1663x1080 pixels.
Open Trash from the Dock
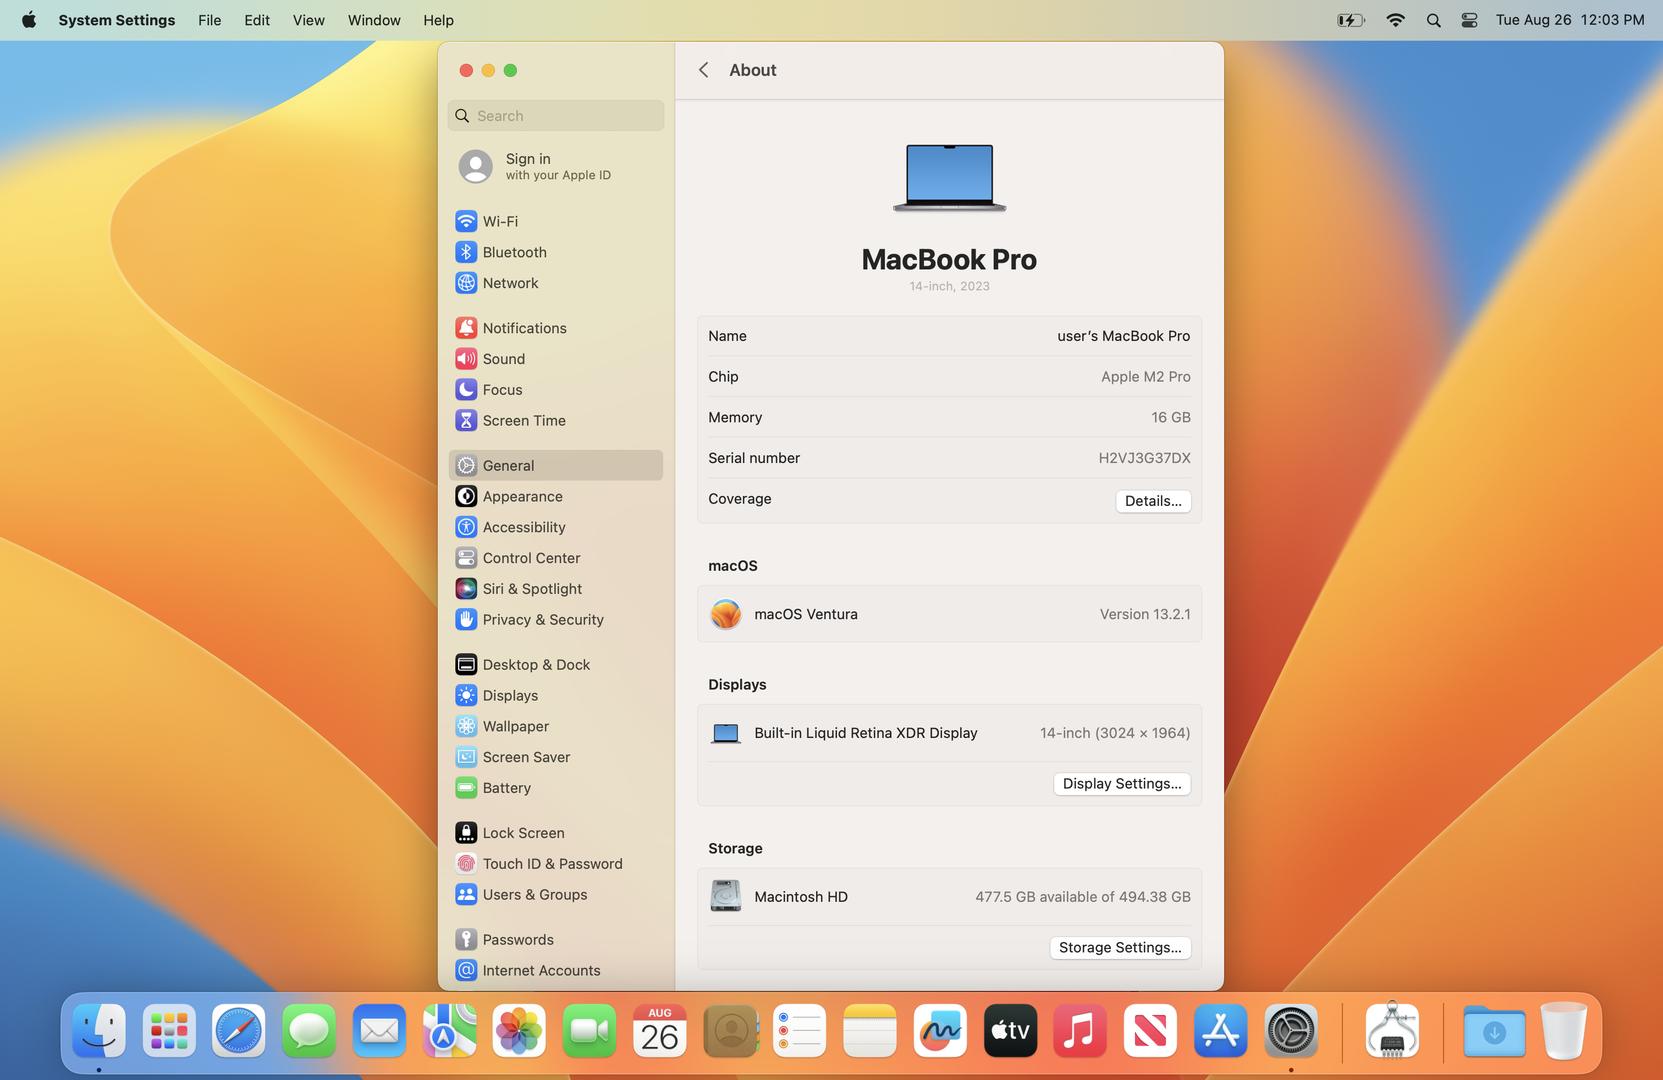click(1564, 1031)
